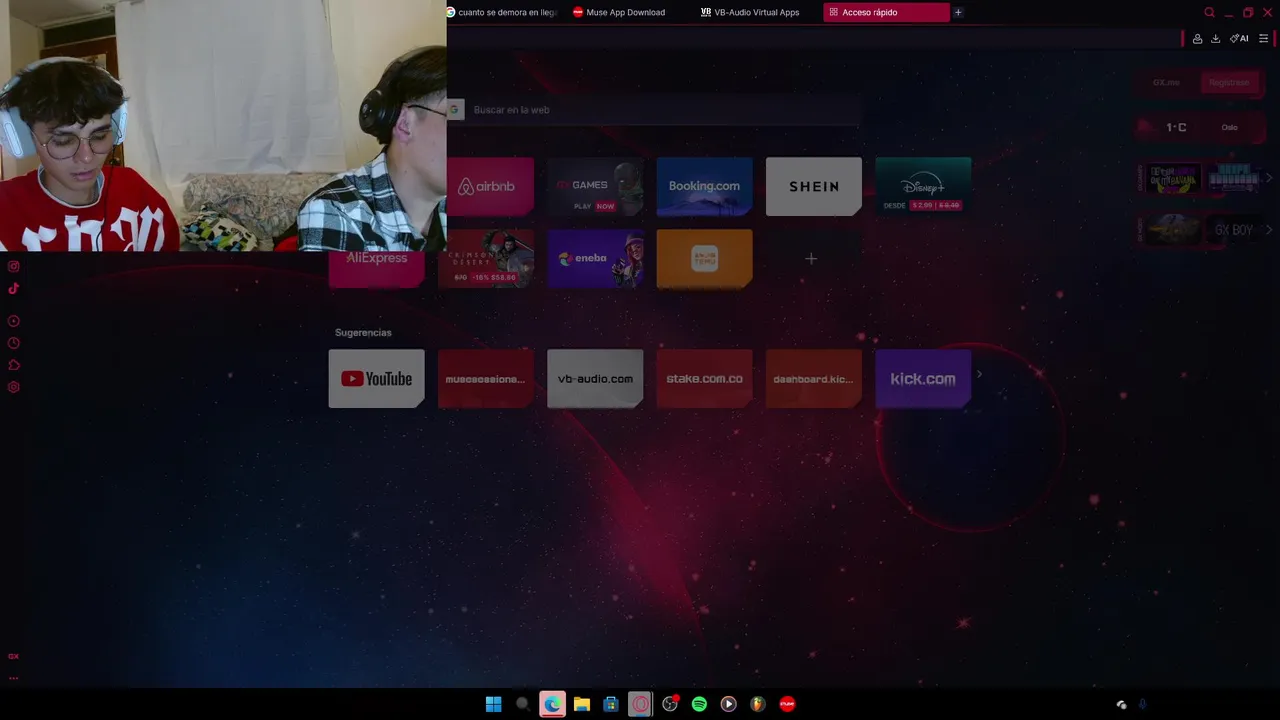Open Instagram from the Opera sidebar
Viewport: 1280px width, 720px height.
coord(14,266)
